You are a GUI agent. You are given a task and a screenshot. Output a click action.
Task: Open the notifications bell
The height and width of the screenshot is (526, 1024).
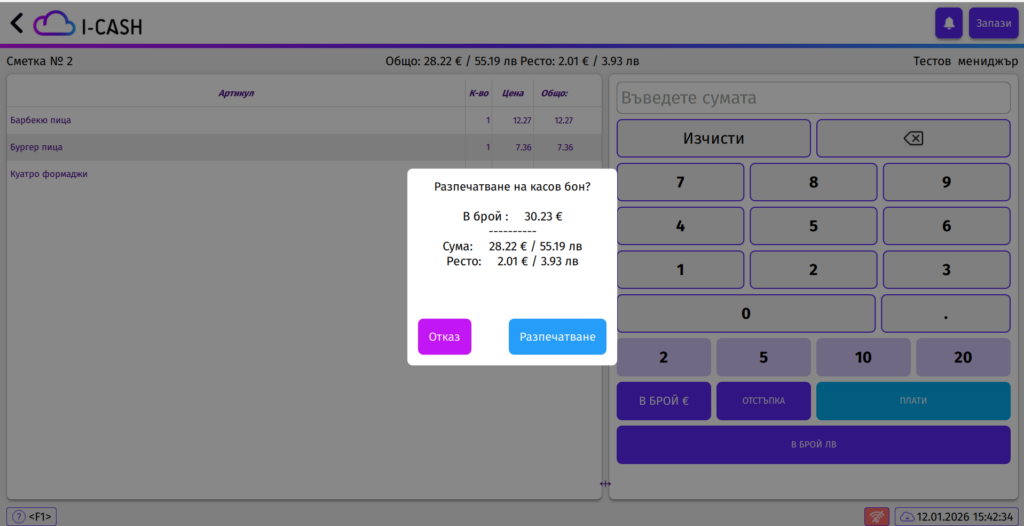[948, 23]
